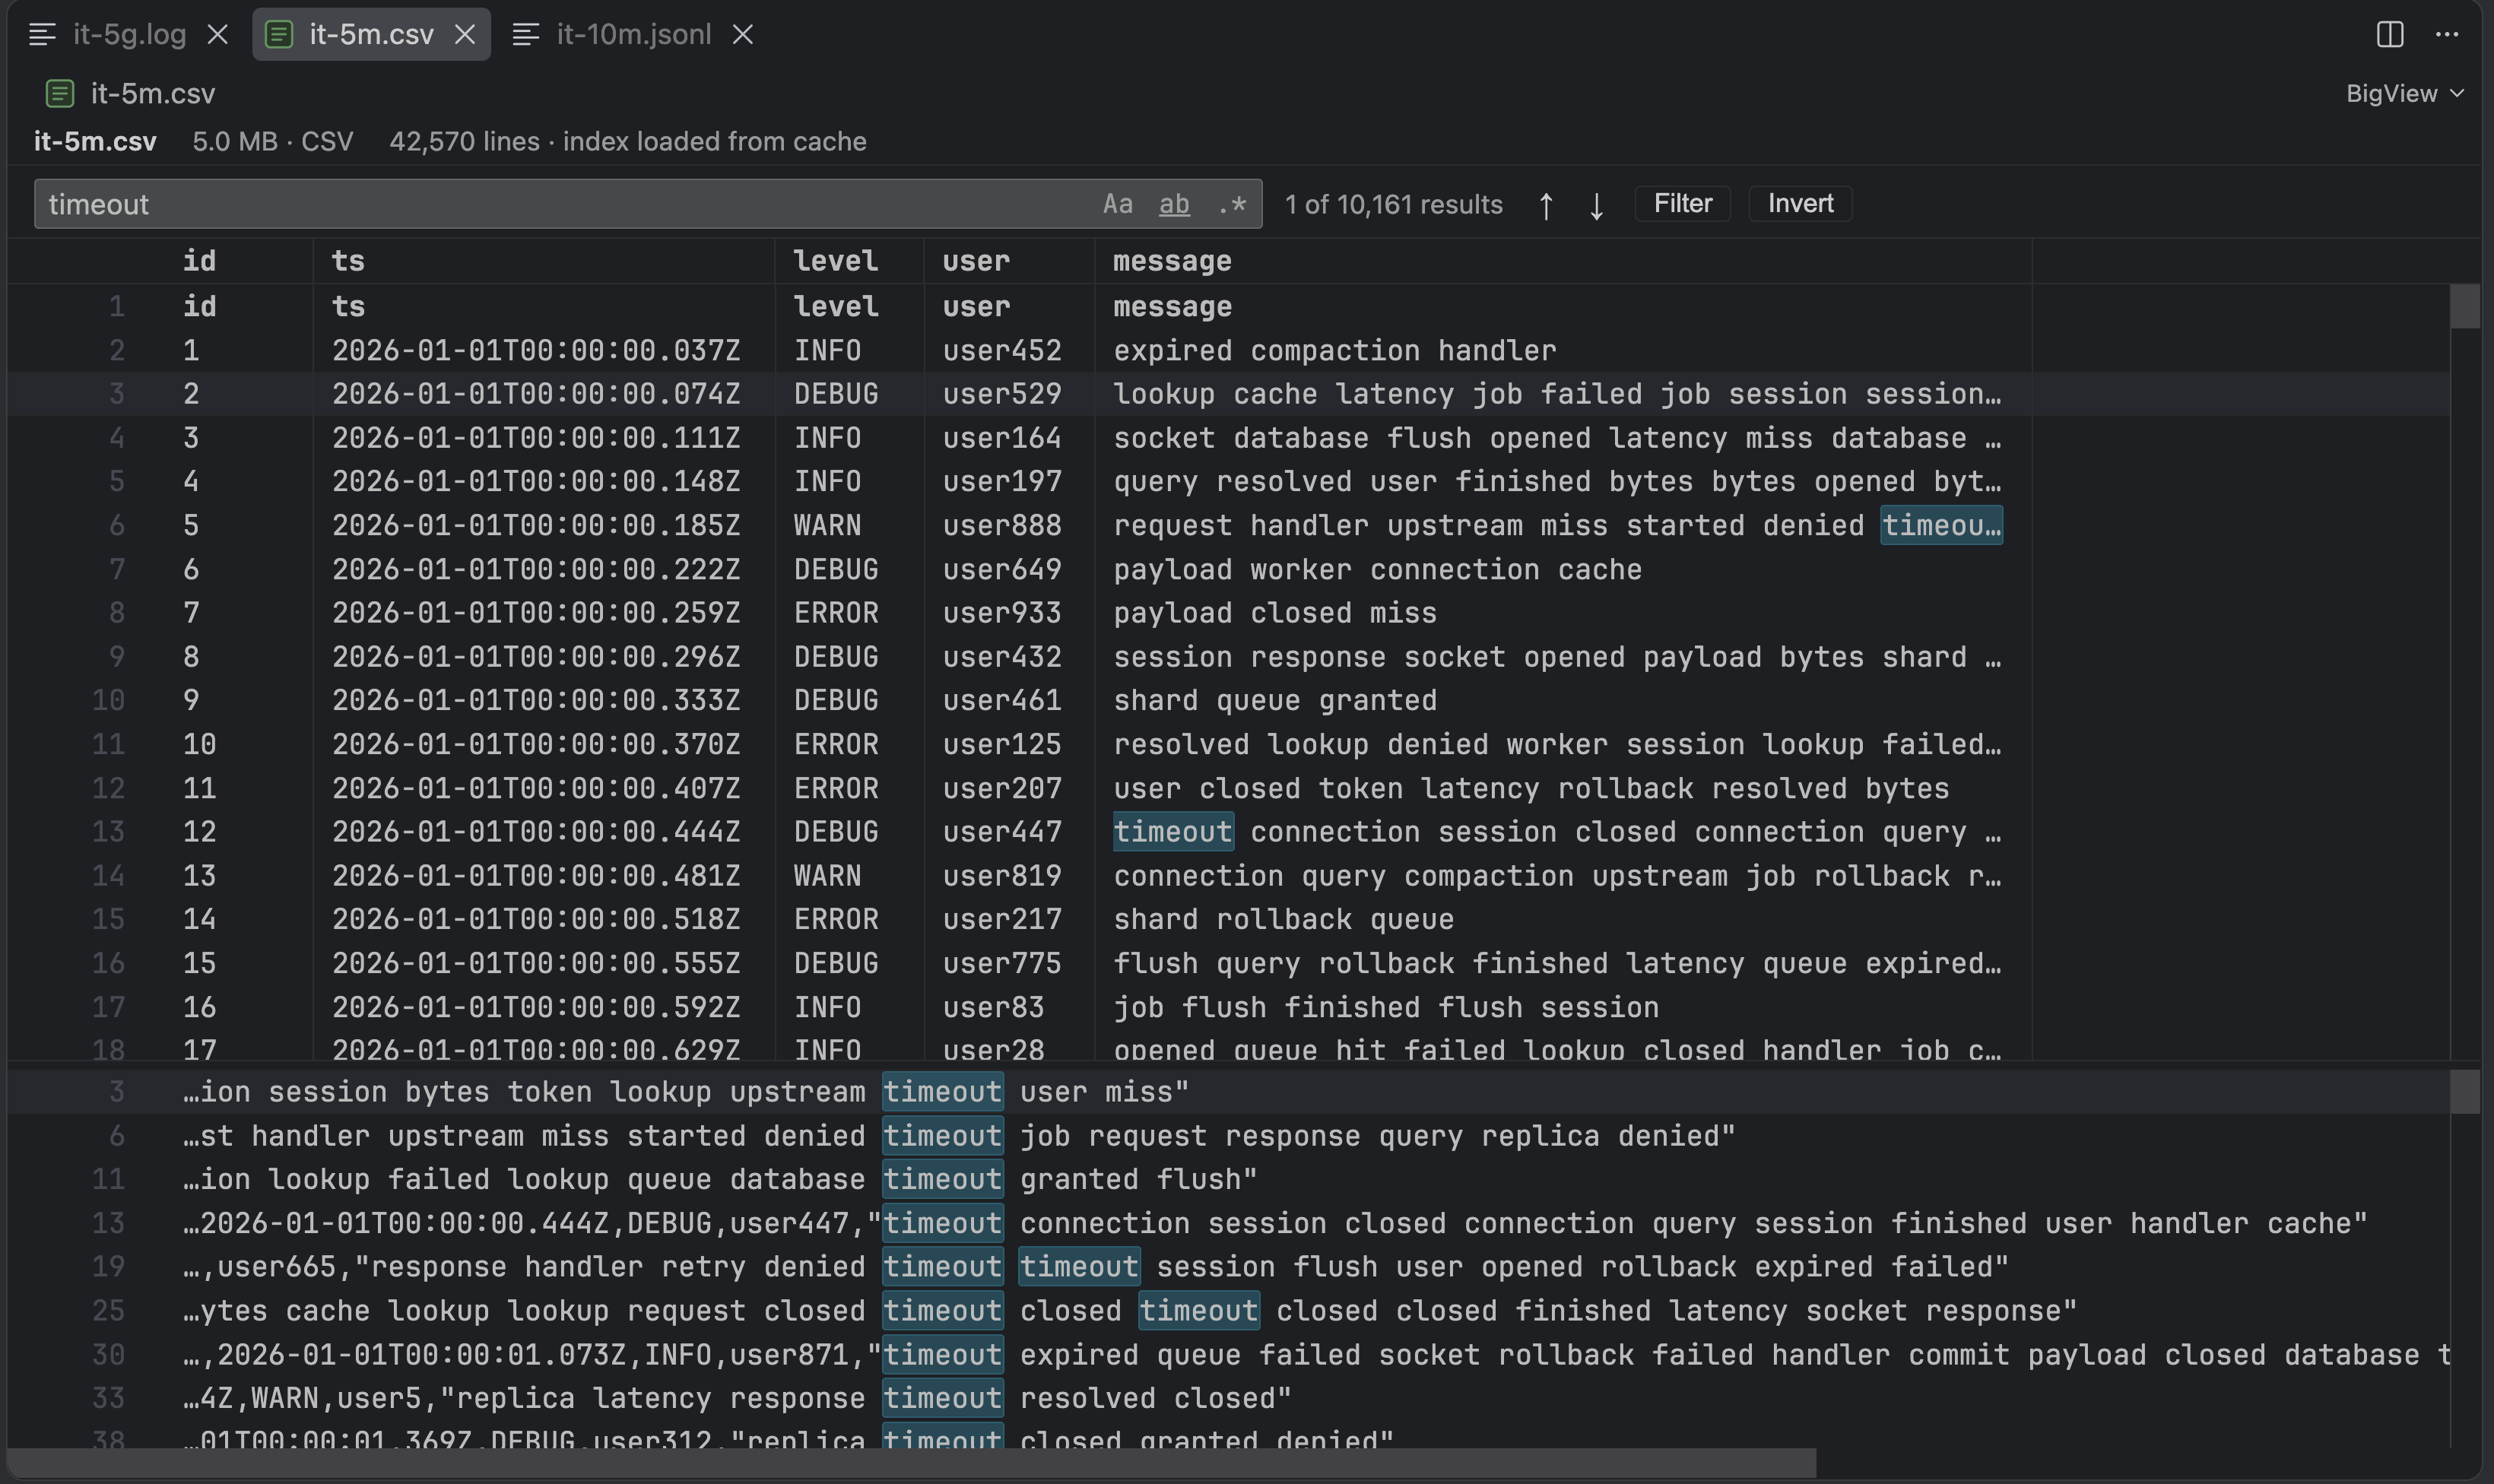Click line number 13 in table gutter
Screen dimensions: 2494x1484
point(108,832)
